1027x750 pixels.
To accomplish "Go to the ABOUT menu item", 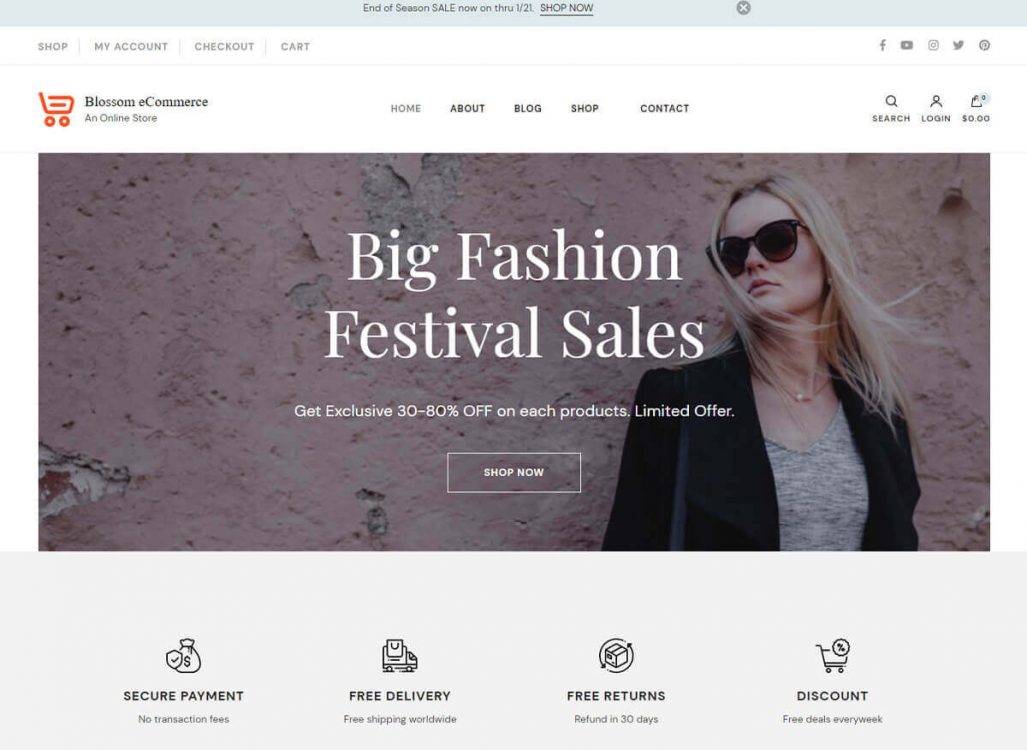I will (468, 109).
